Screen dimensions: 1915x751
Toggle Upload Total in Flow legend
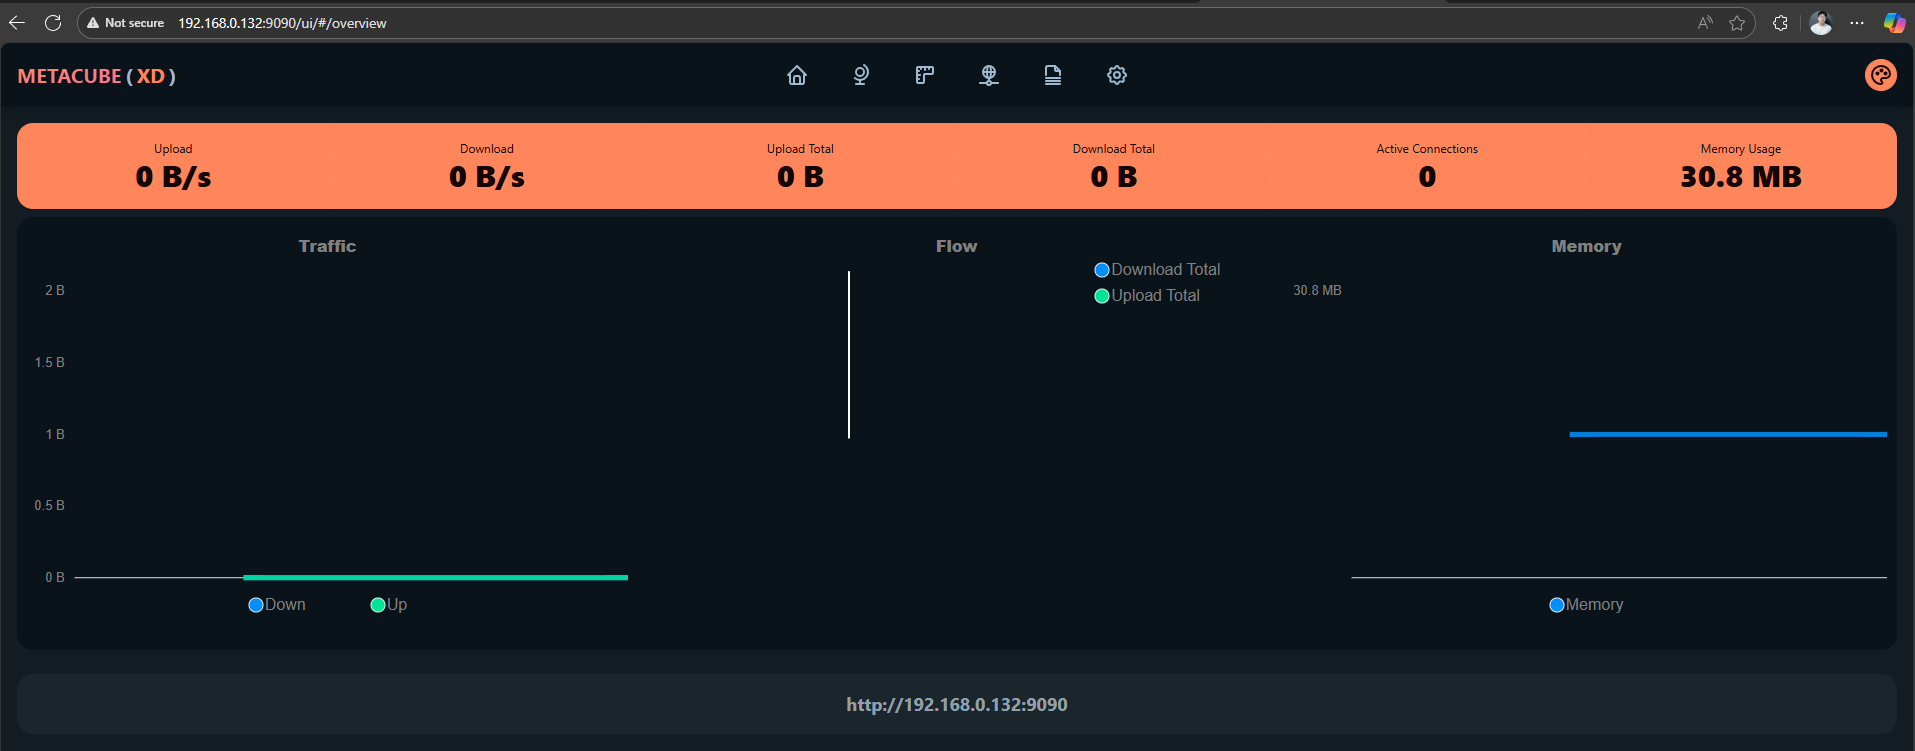[1147, 296]
